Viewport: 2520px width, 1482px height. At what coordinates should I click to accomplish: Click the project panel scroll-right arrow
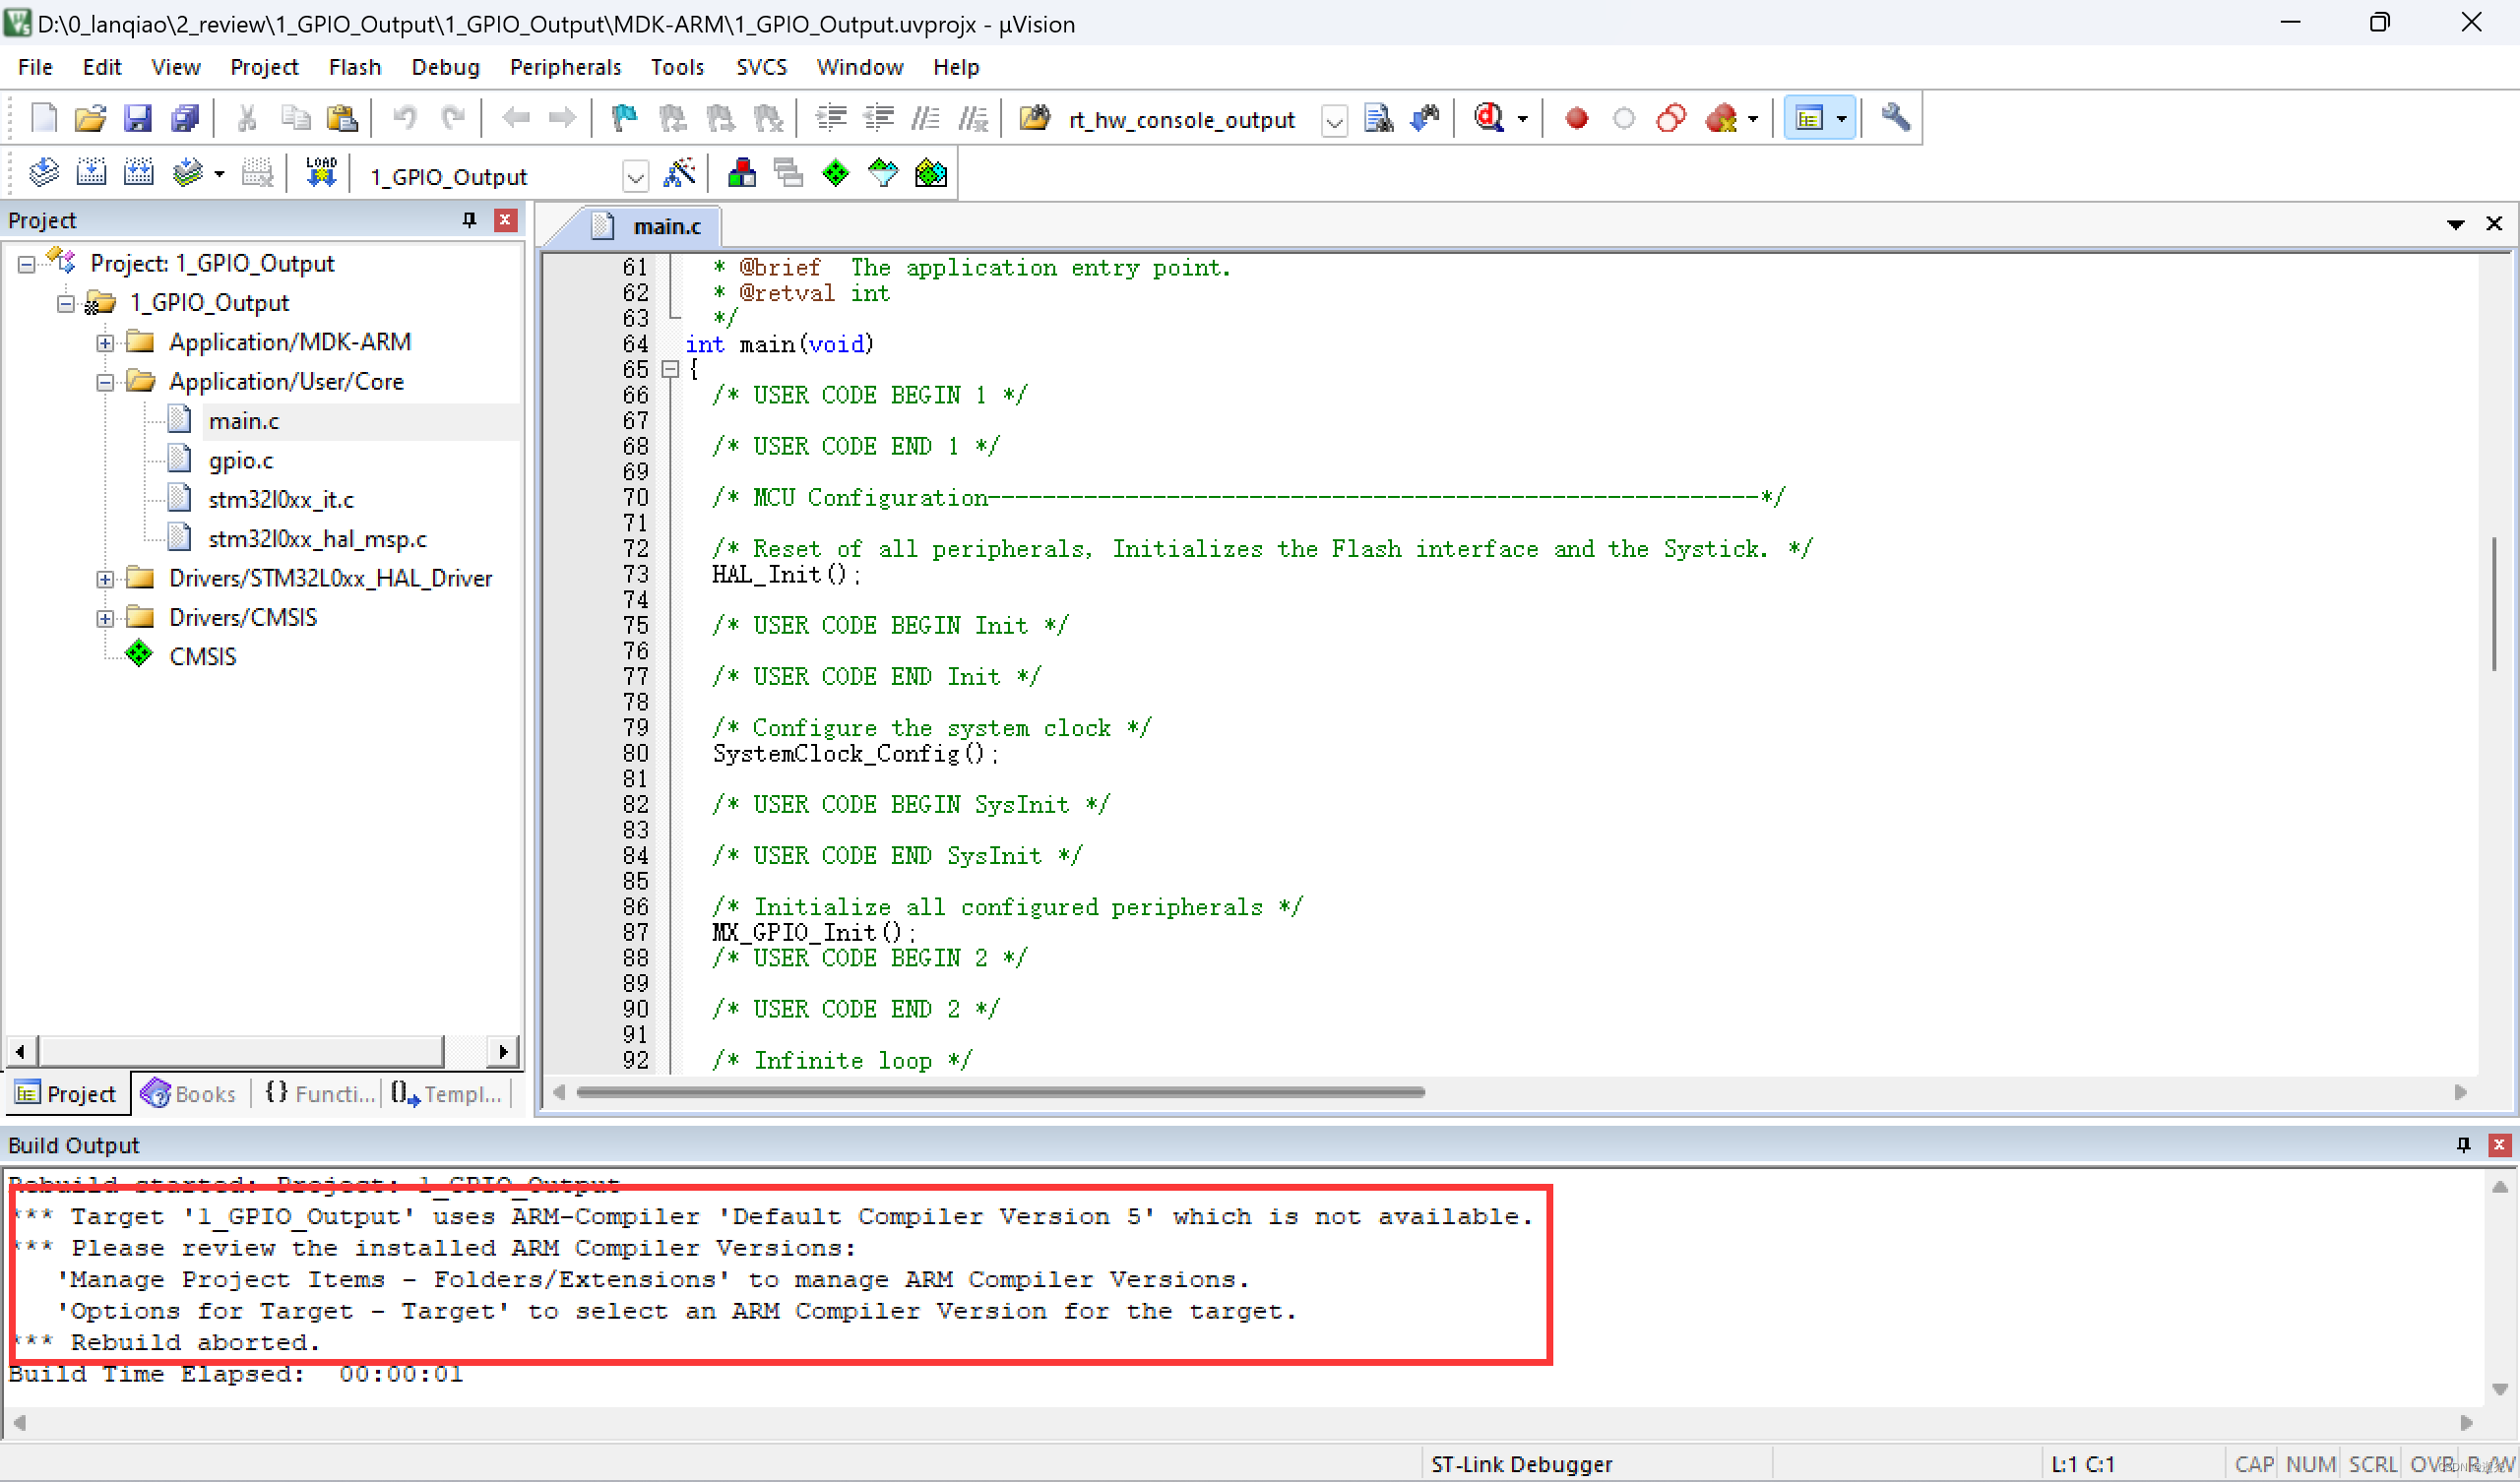(503, 1052)
